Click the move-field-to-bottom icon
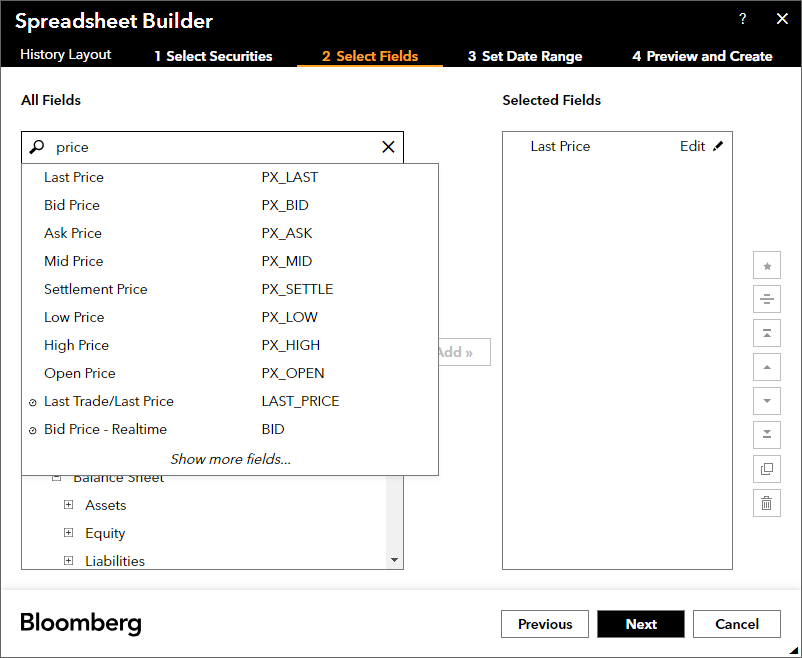 766,435
